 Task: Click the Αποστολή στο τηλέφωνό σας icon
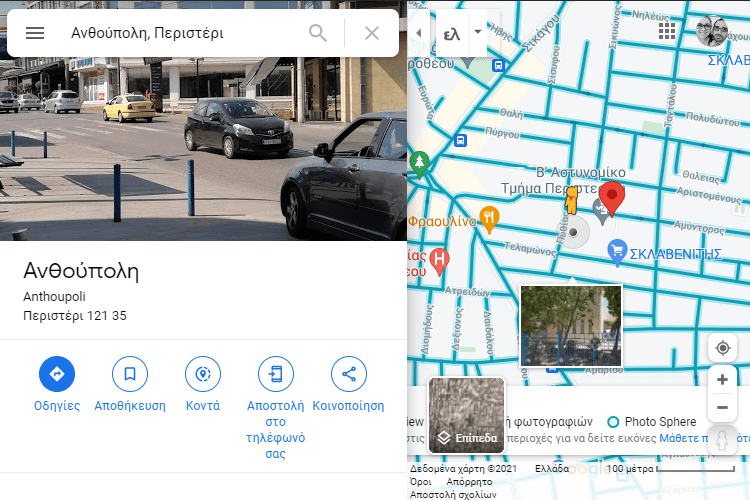[x=276, y=374]
